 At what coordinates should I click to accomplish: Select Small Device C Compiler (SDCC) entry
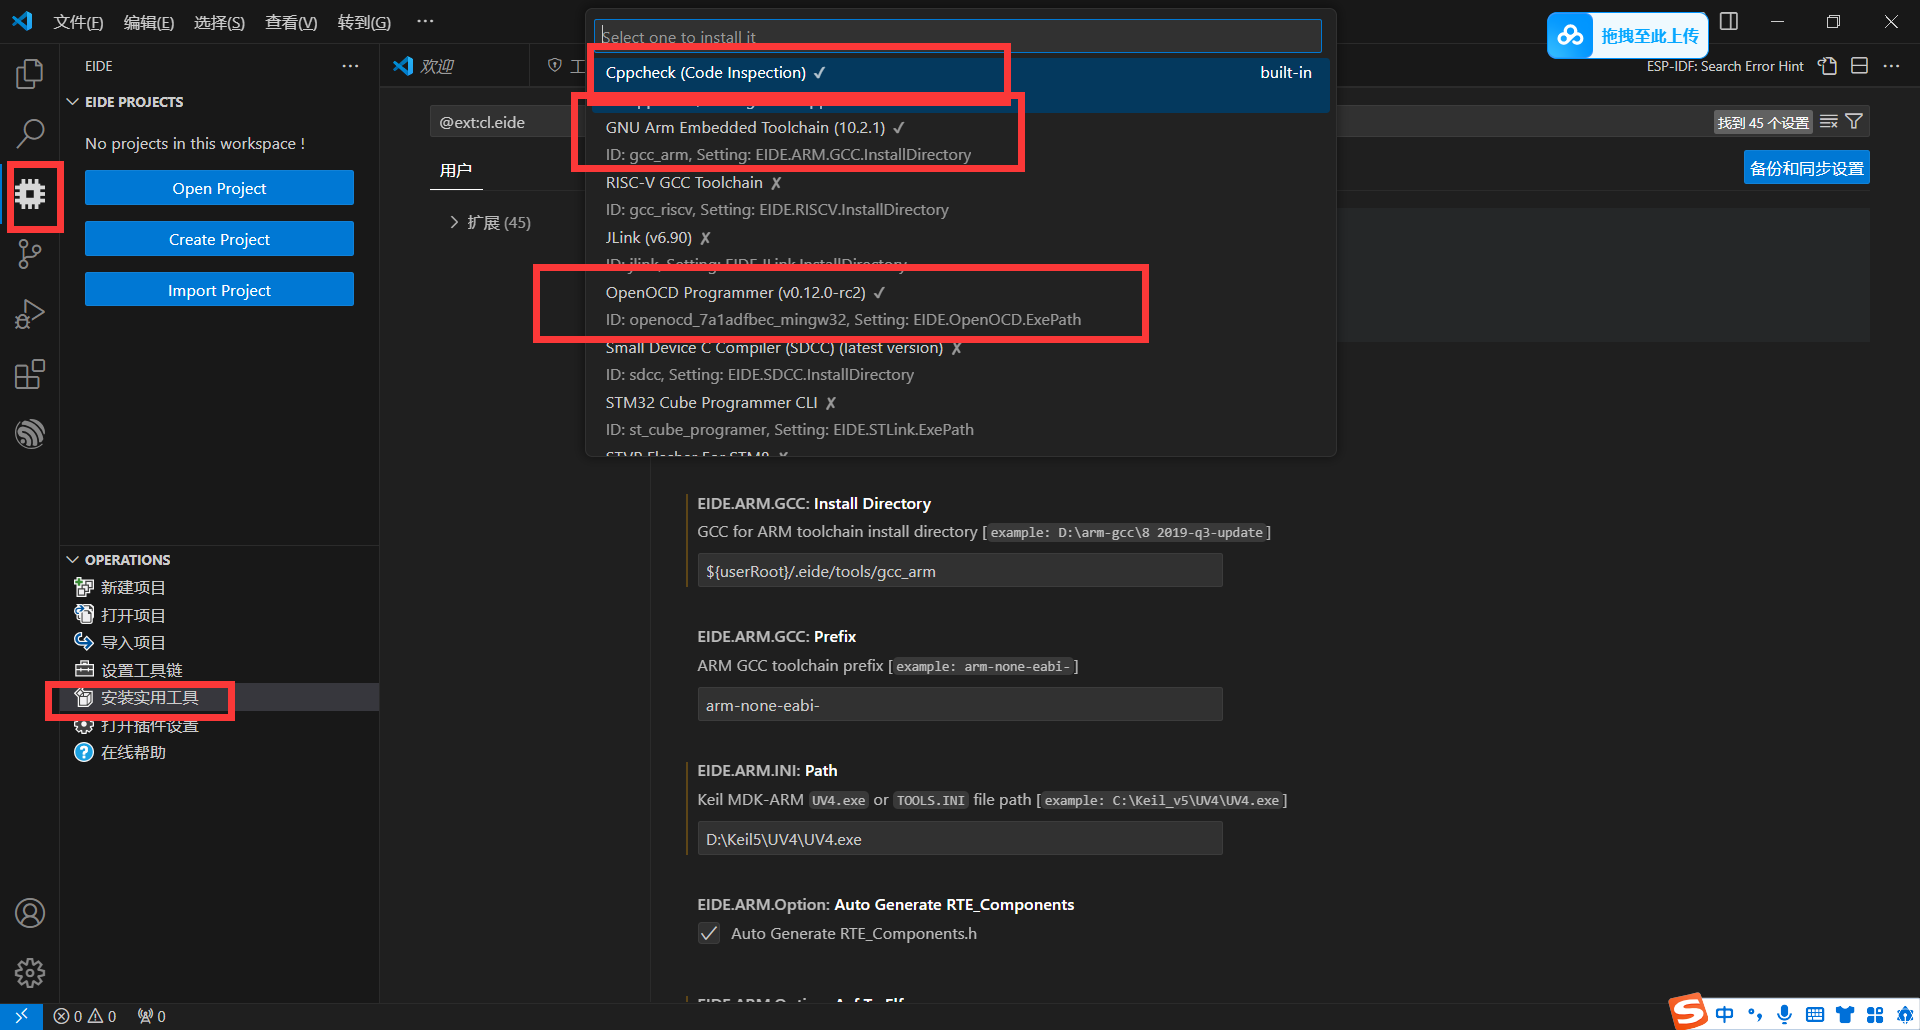point(960,361)
